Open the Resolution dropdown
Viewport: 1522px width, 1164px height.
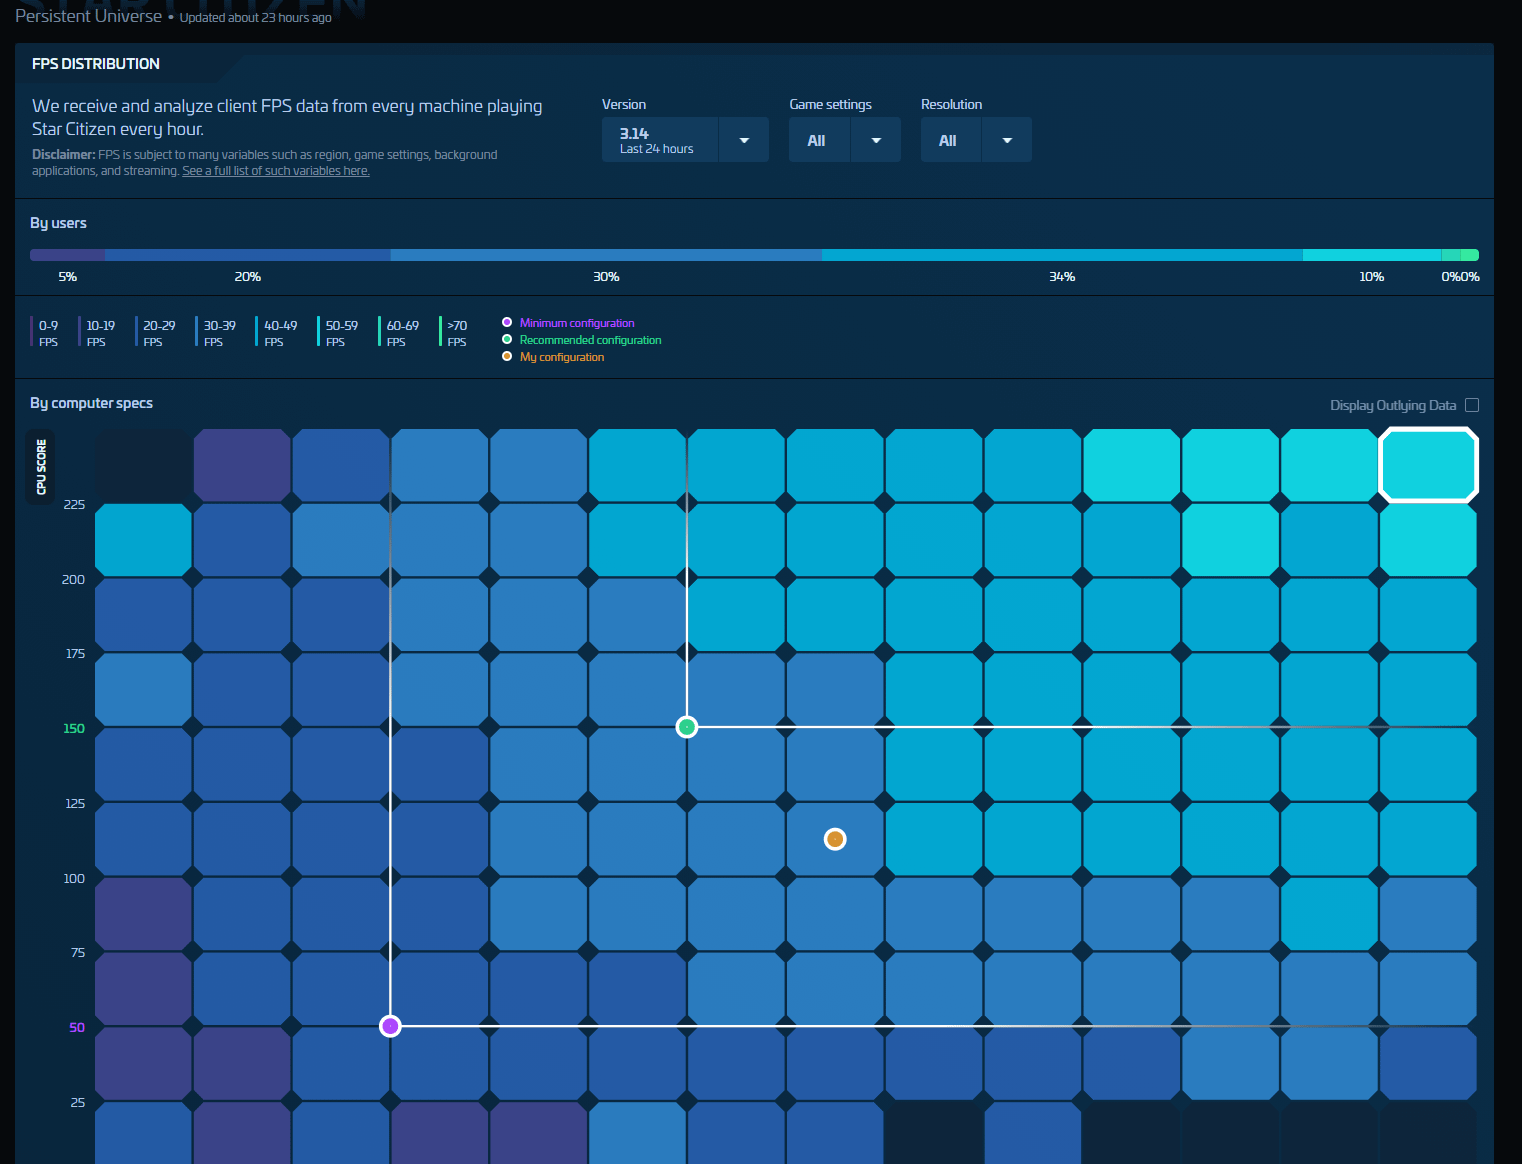click(x=976, y=140)
